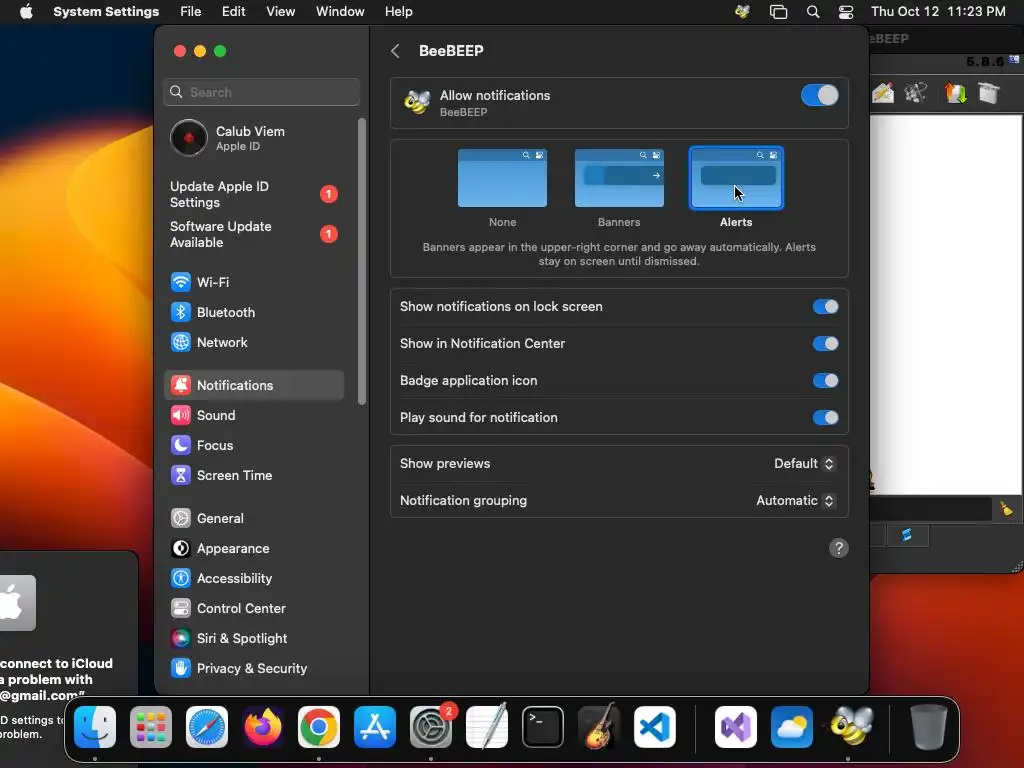Toggle Show notifications on lock screen
The image size is (1024, 768).
825,307
